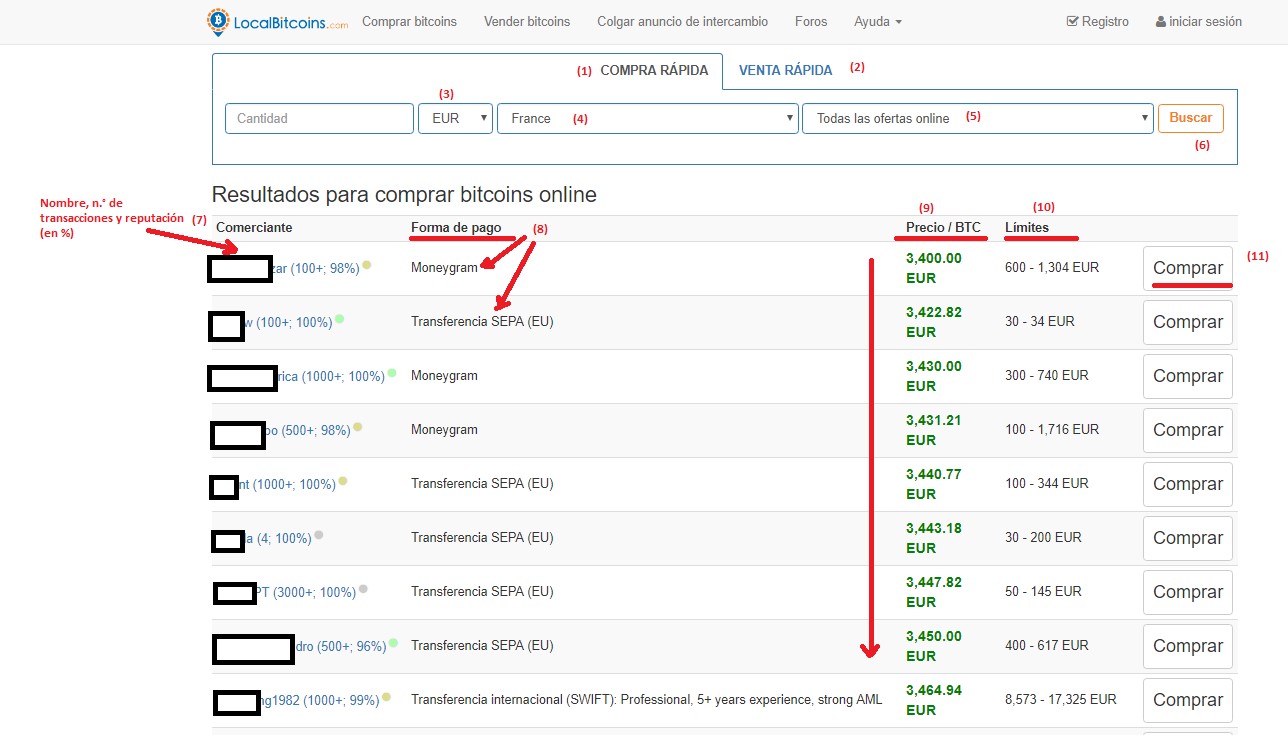Select limits text 600 - 1,304 EUR
Viewport: 1288px width, 735px height.
tap(1052, 268)
